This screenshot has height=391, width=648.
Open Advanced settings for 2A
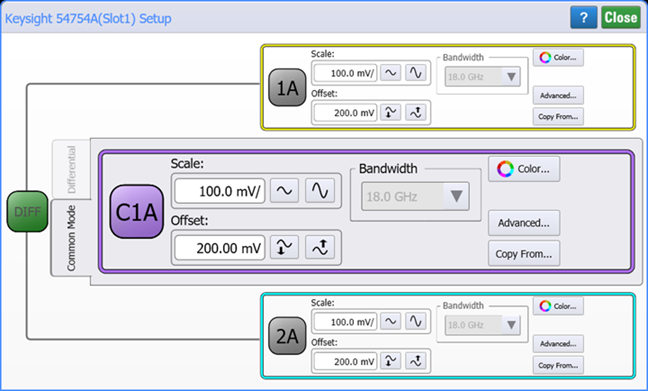tap(558, 344)
